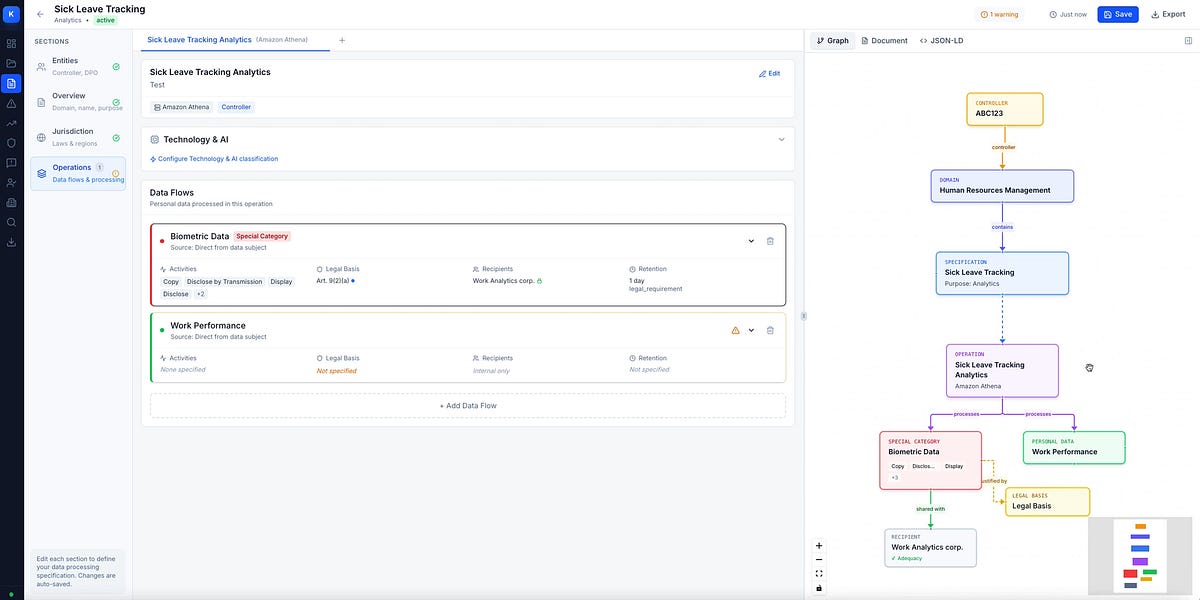The height and width of the screenshot is (600, 1200).
Task: Click the 'Just now' saved timestamp
Action: click(x=1068, y=14)
